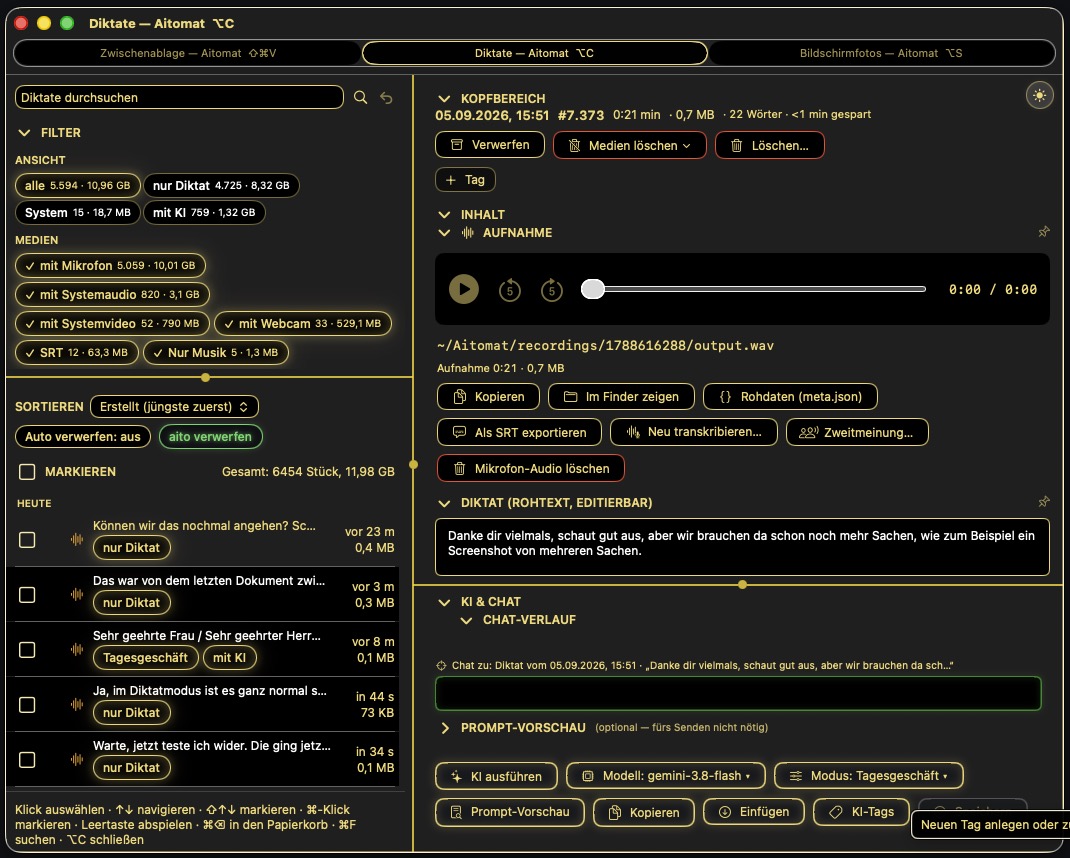Select the 'alle' view filter
Viewport: 1070px width, 858px height.
pyautogui.click(x=78, y=185)
